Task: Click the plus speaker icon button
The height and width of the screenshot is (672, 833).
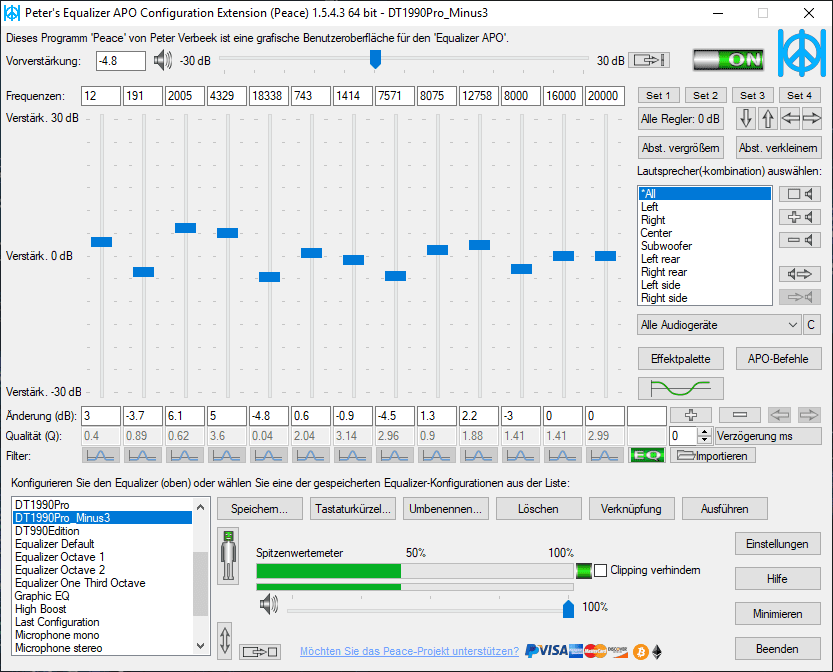Action: [x=800, y=217]
